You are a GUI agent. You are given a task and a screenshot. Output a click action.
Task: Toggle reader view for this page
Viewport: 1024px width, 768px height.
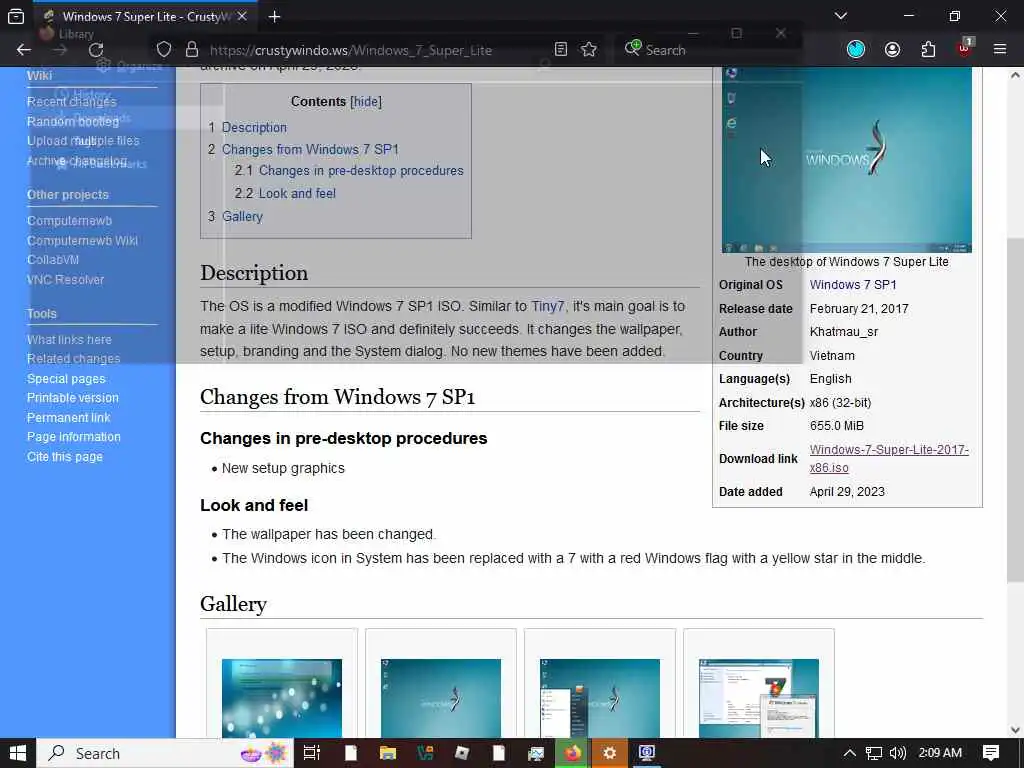click(560, 50)
